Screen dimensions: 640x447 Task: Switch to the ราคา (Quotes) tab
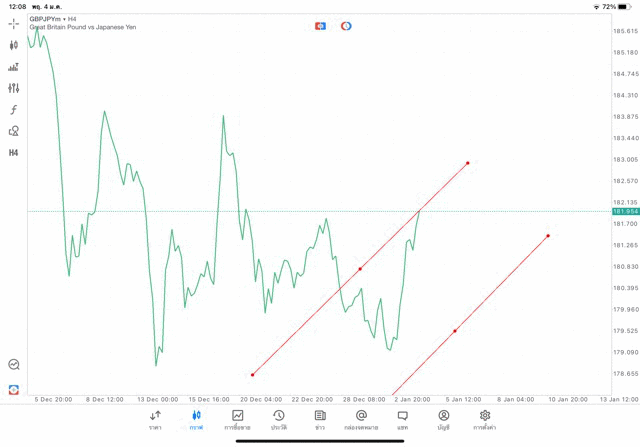pyautogui.click(x=155, y=419)
